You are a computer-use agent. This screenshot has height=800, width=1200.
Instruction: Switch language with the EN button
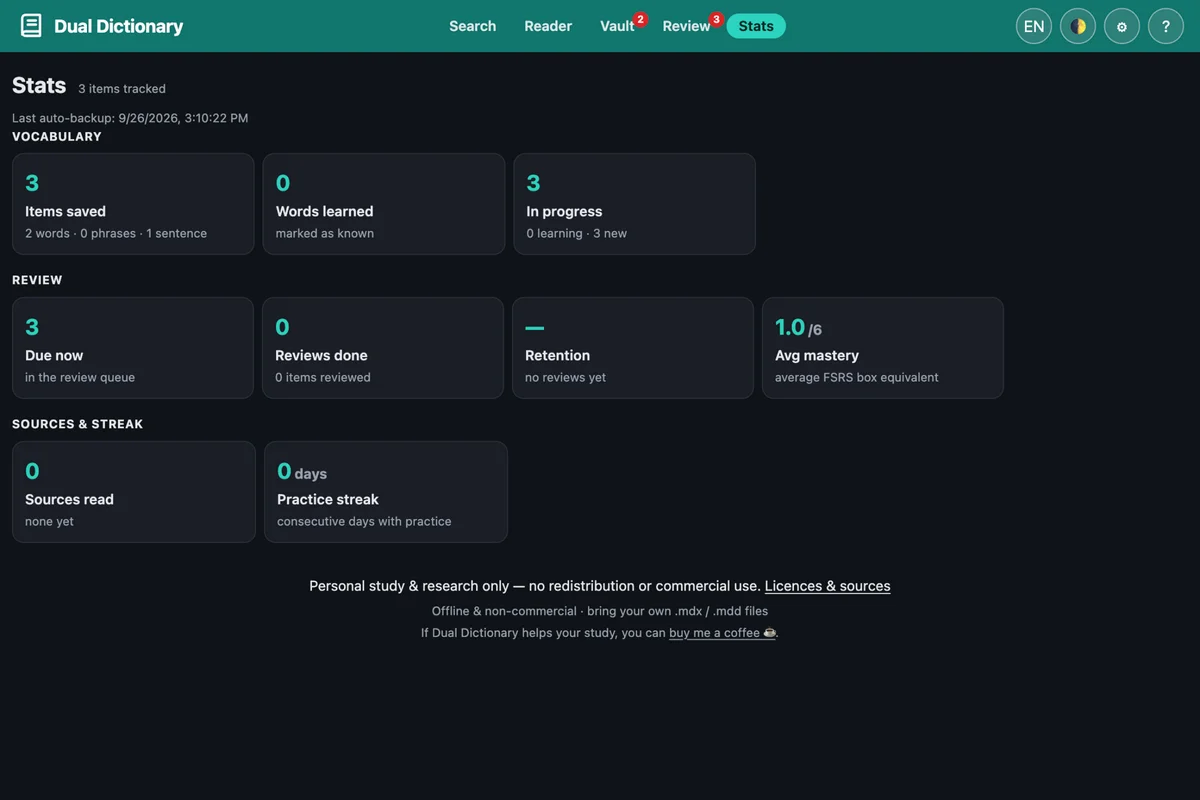1034,26
